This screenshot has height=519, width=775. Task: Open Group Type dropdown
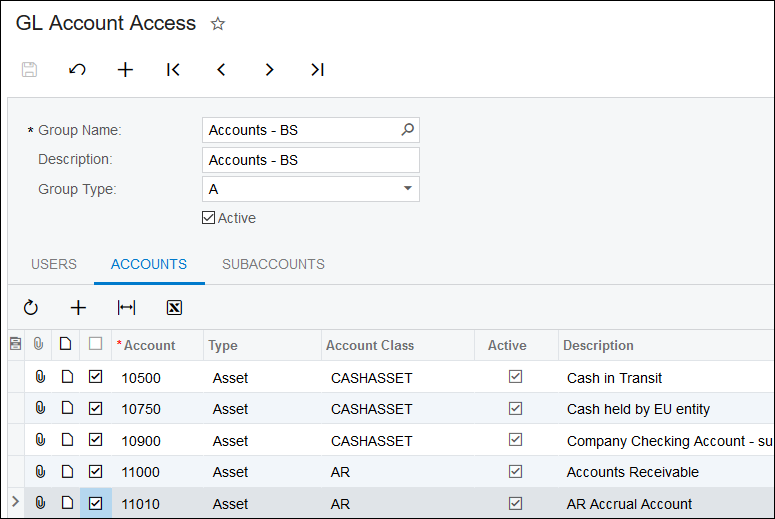point(407,189)
